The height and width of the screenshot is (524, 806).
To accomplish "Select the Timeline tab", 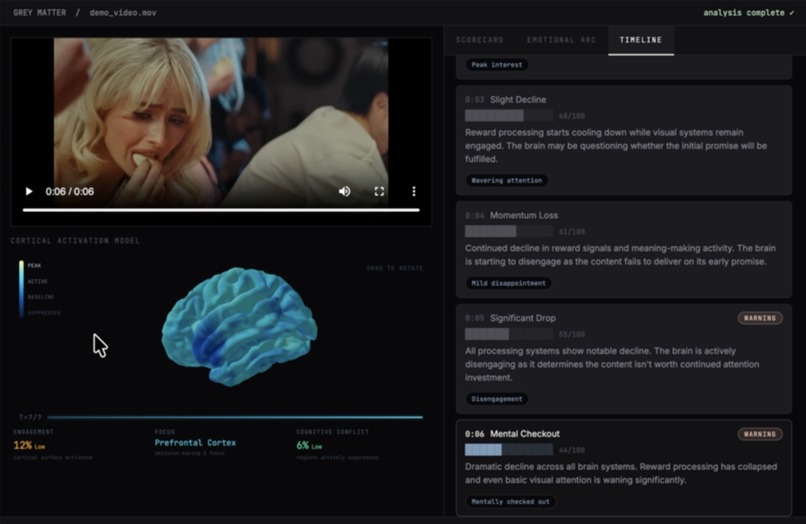I will pos(640,40).
